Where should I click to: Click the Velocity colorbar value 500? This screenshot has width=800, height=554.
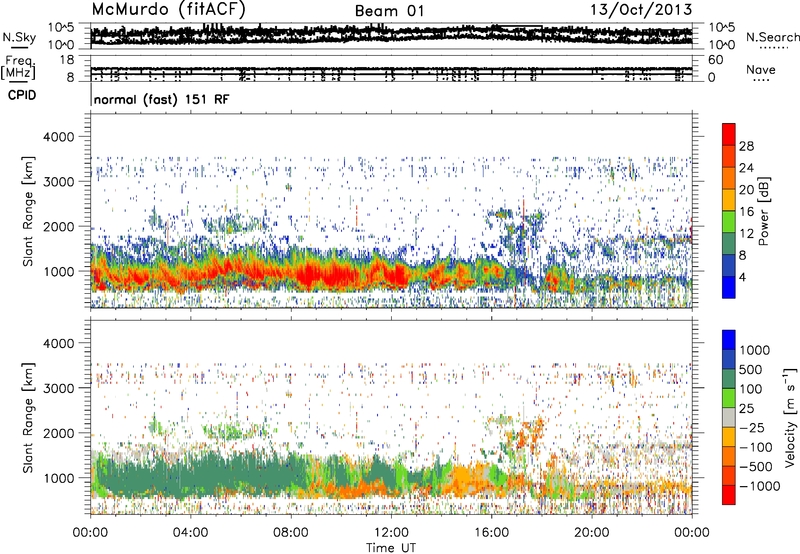click(x=751, y=369)
